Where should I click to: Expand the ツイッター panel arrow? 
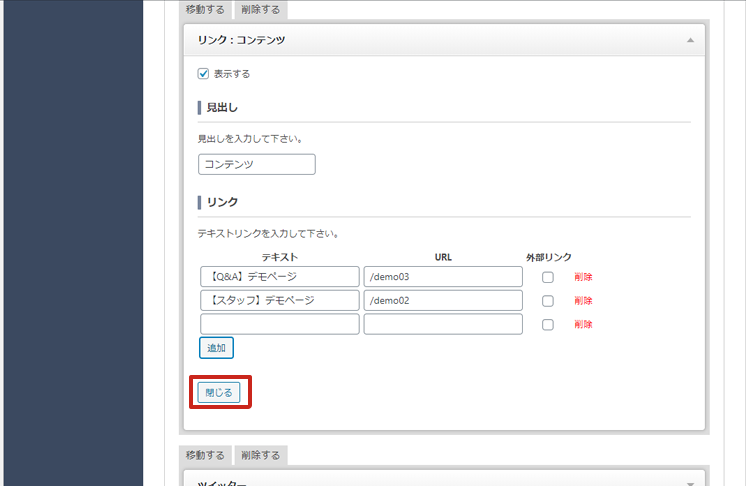pos(690,483)
